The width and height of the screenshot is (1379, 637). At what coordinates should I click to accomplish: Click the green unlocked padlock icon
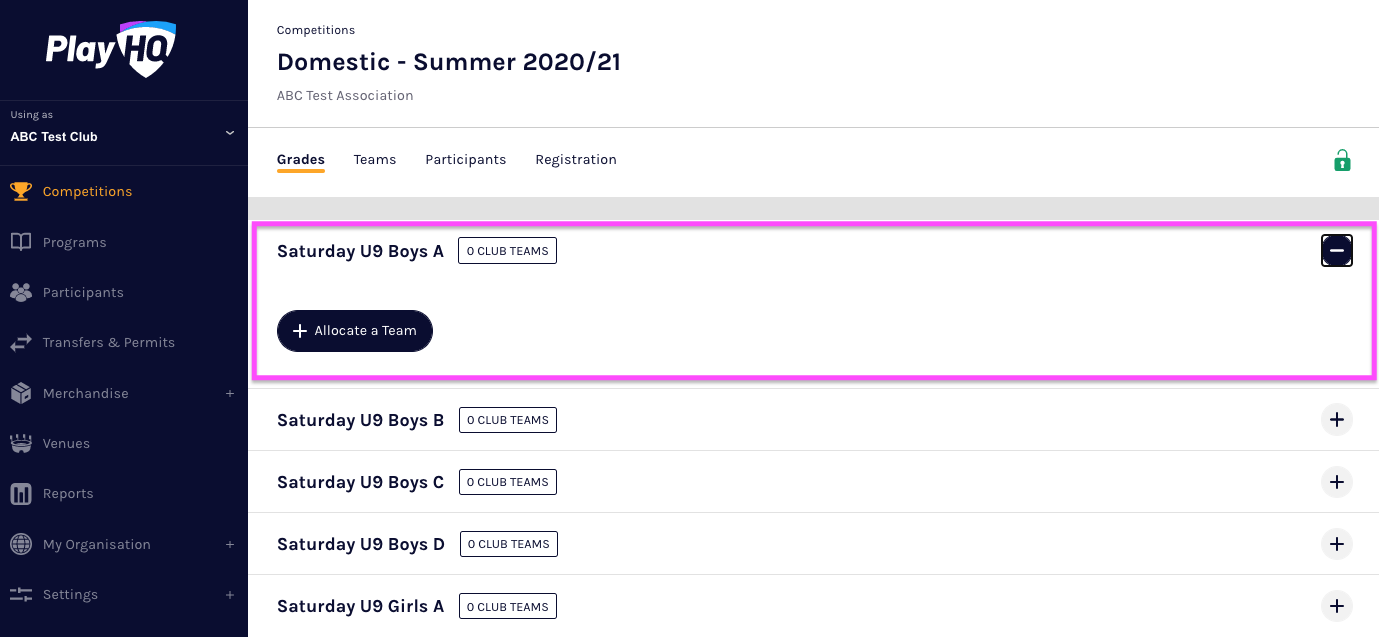pos(1342,160)
